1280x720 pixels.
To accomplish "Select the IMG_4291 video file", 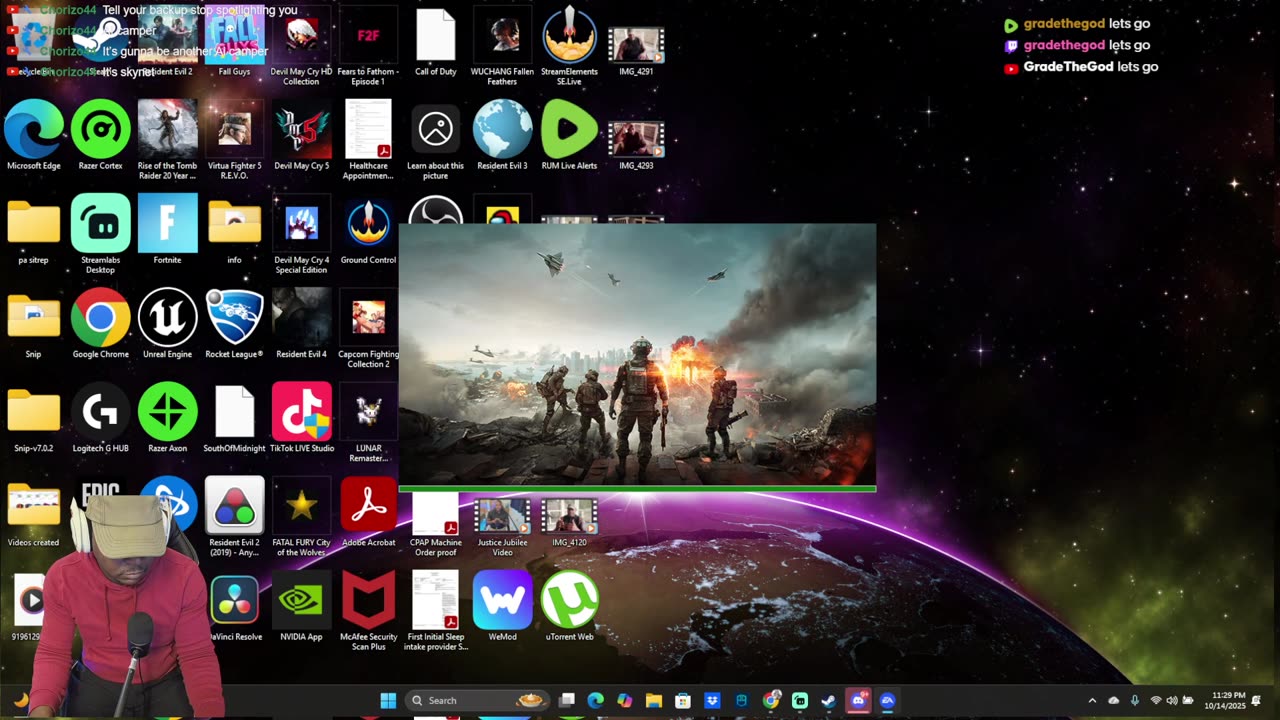I will (636, 51).
